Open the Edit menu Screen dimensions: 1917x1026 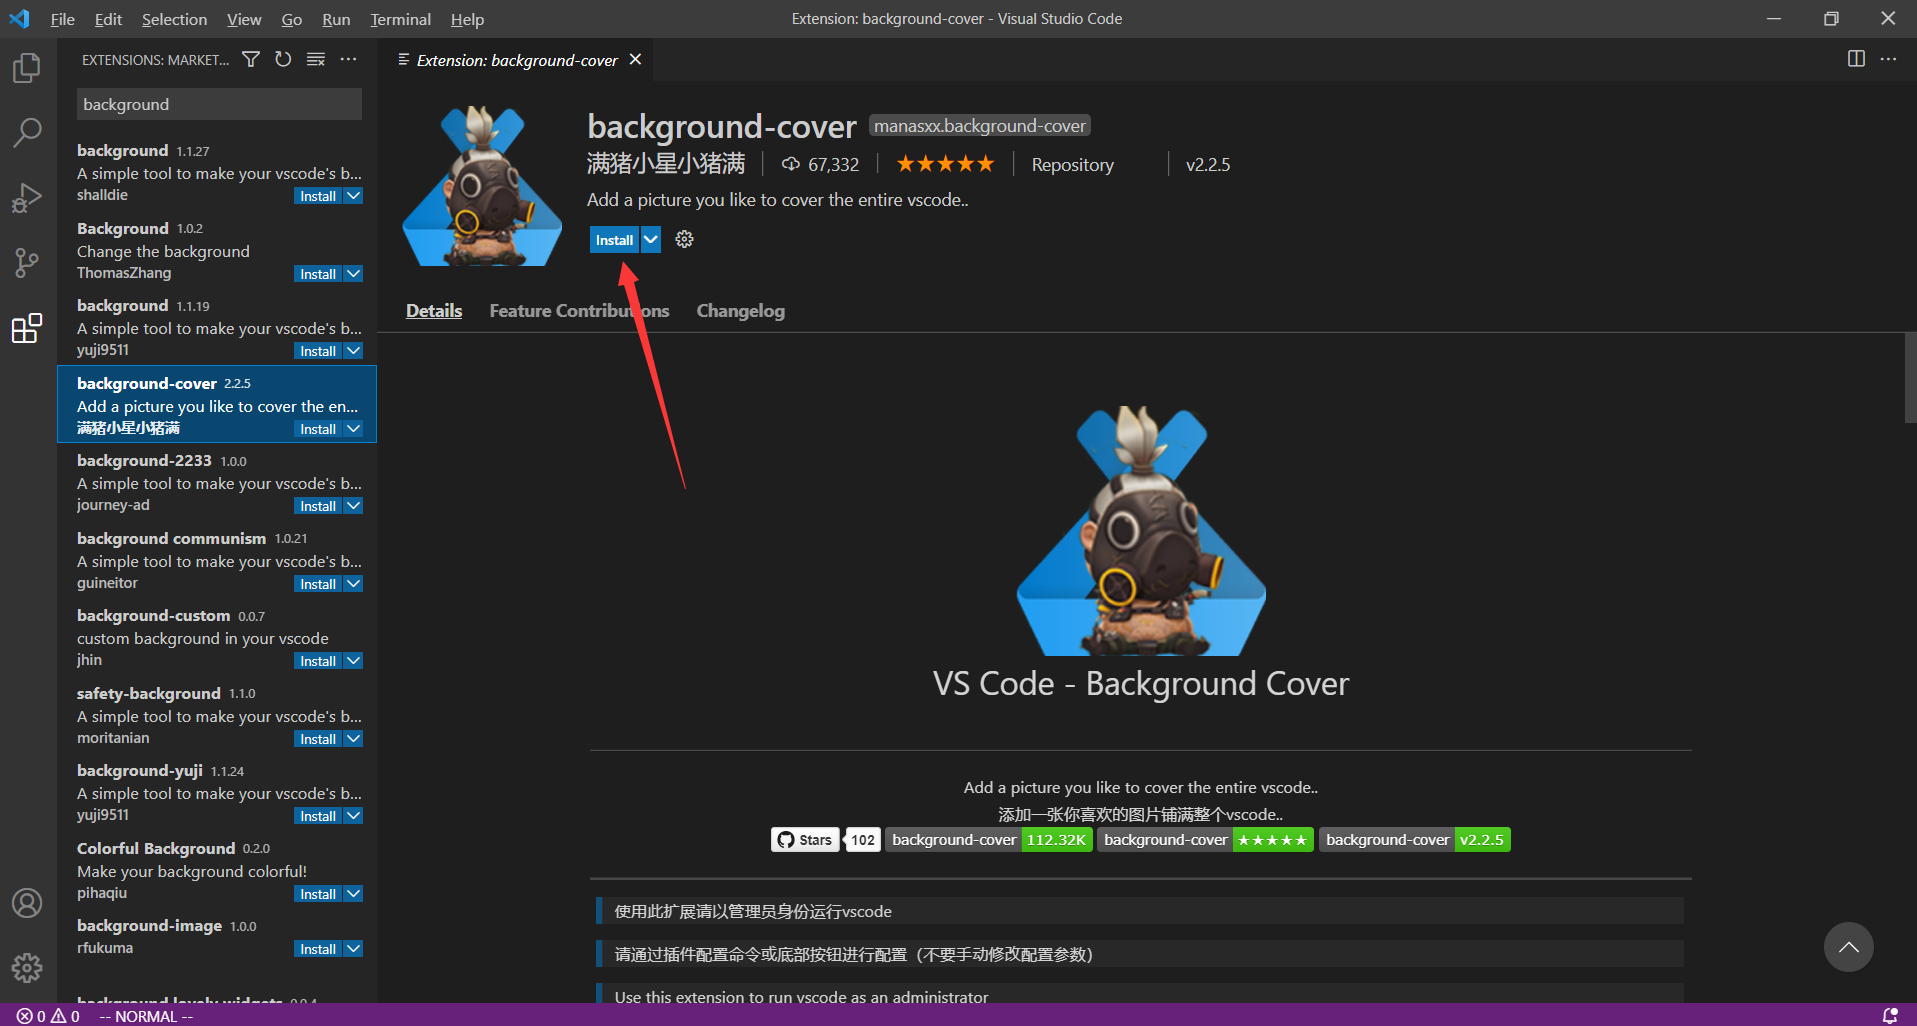point(108,19)
